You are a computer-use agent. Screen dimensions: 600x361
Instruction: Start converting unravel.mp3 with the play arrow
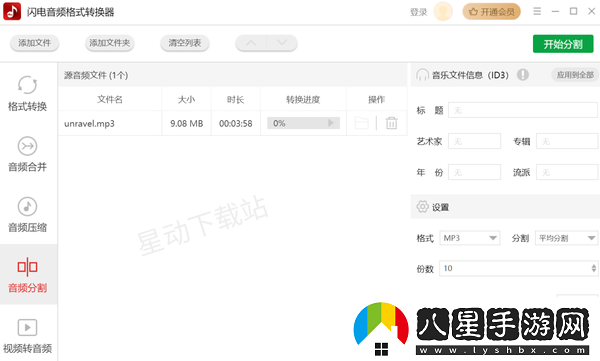tap(331, 123)
